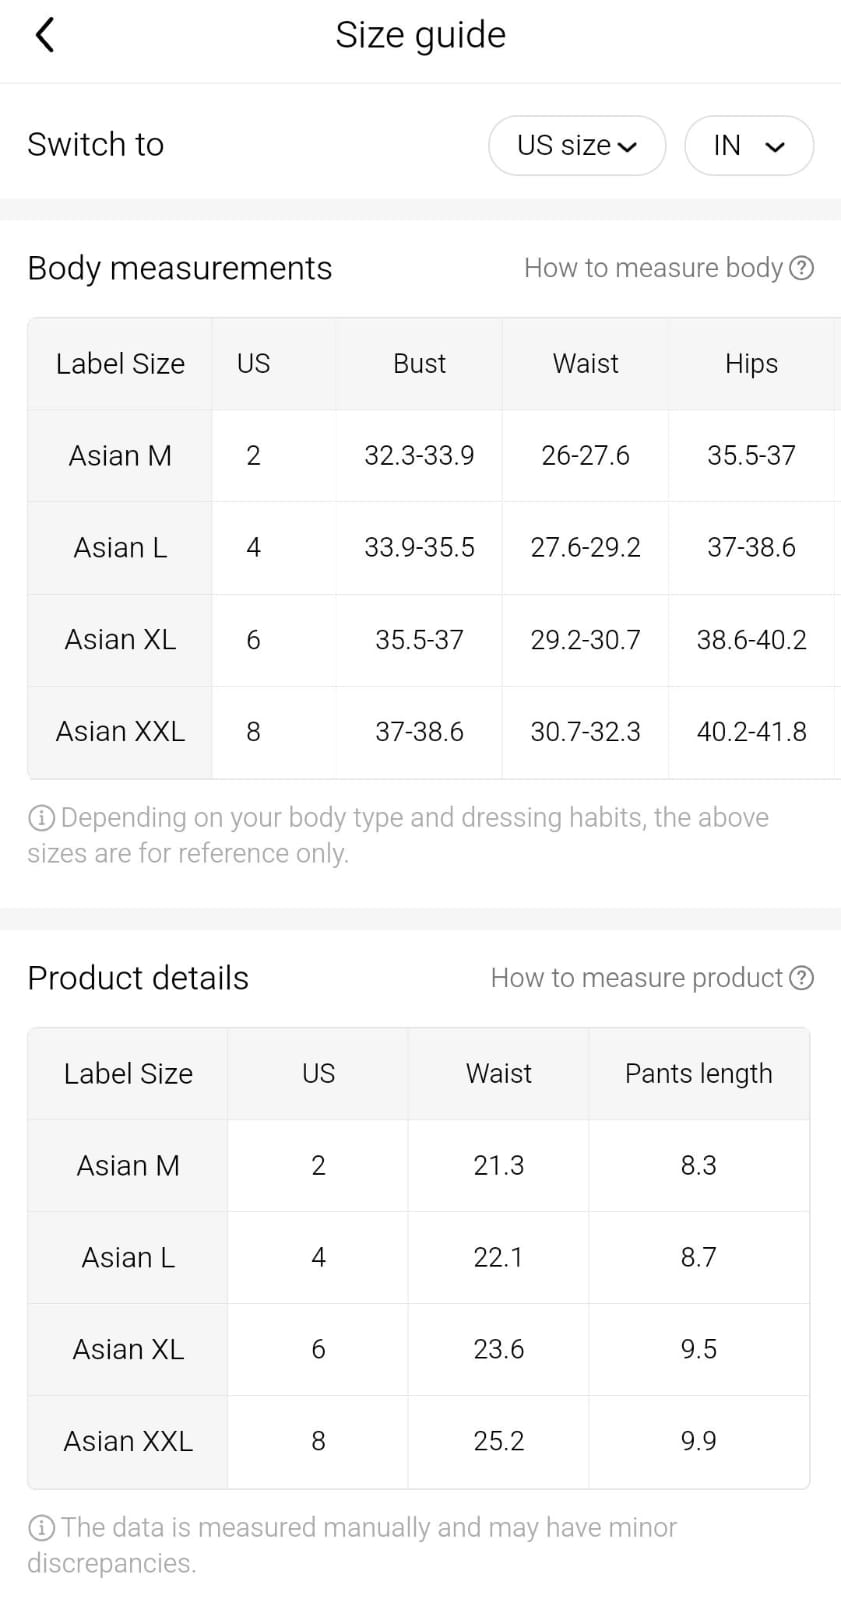Tap the Size guide page title
The height and width of the screenshot is (1599, 841).
pyautogui.click(x=420, y=35)
